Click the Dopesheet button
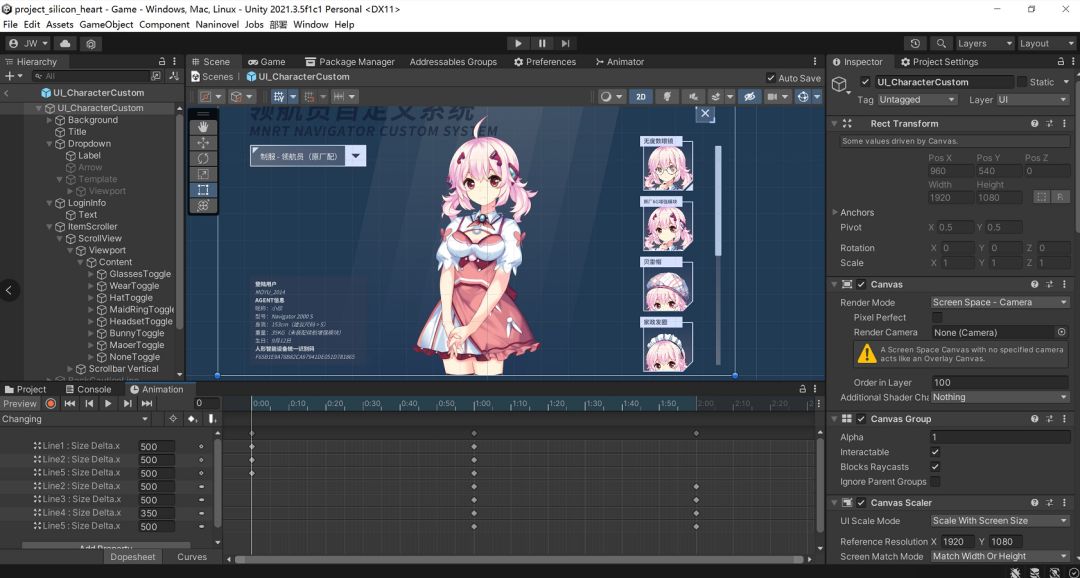Image resolution: width=1080 pixels, height=578 pixels. click(x=133, y=557)
